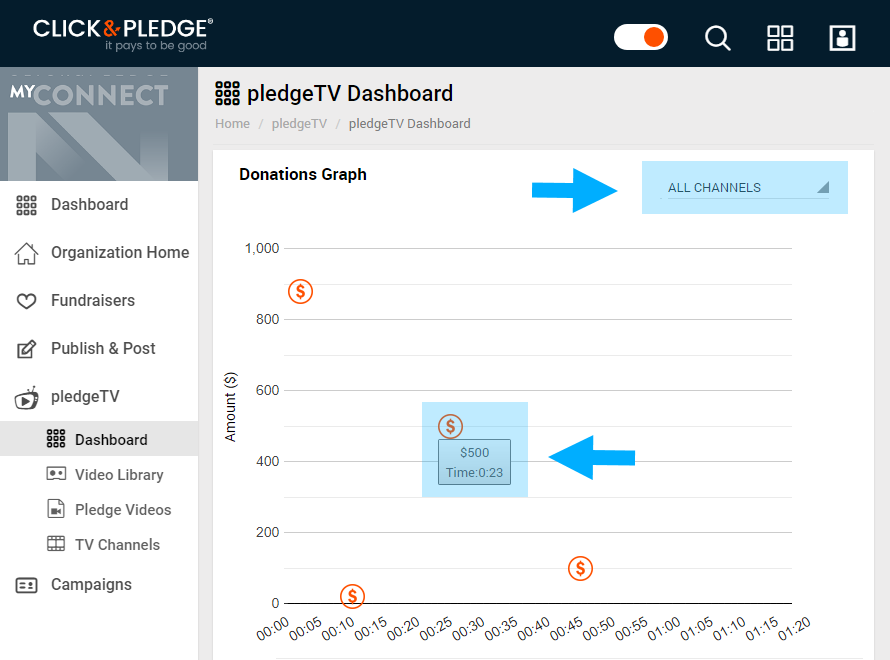Click the Donations Graph heading
The width and height of the screenshot is (890, 660).
303,174
